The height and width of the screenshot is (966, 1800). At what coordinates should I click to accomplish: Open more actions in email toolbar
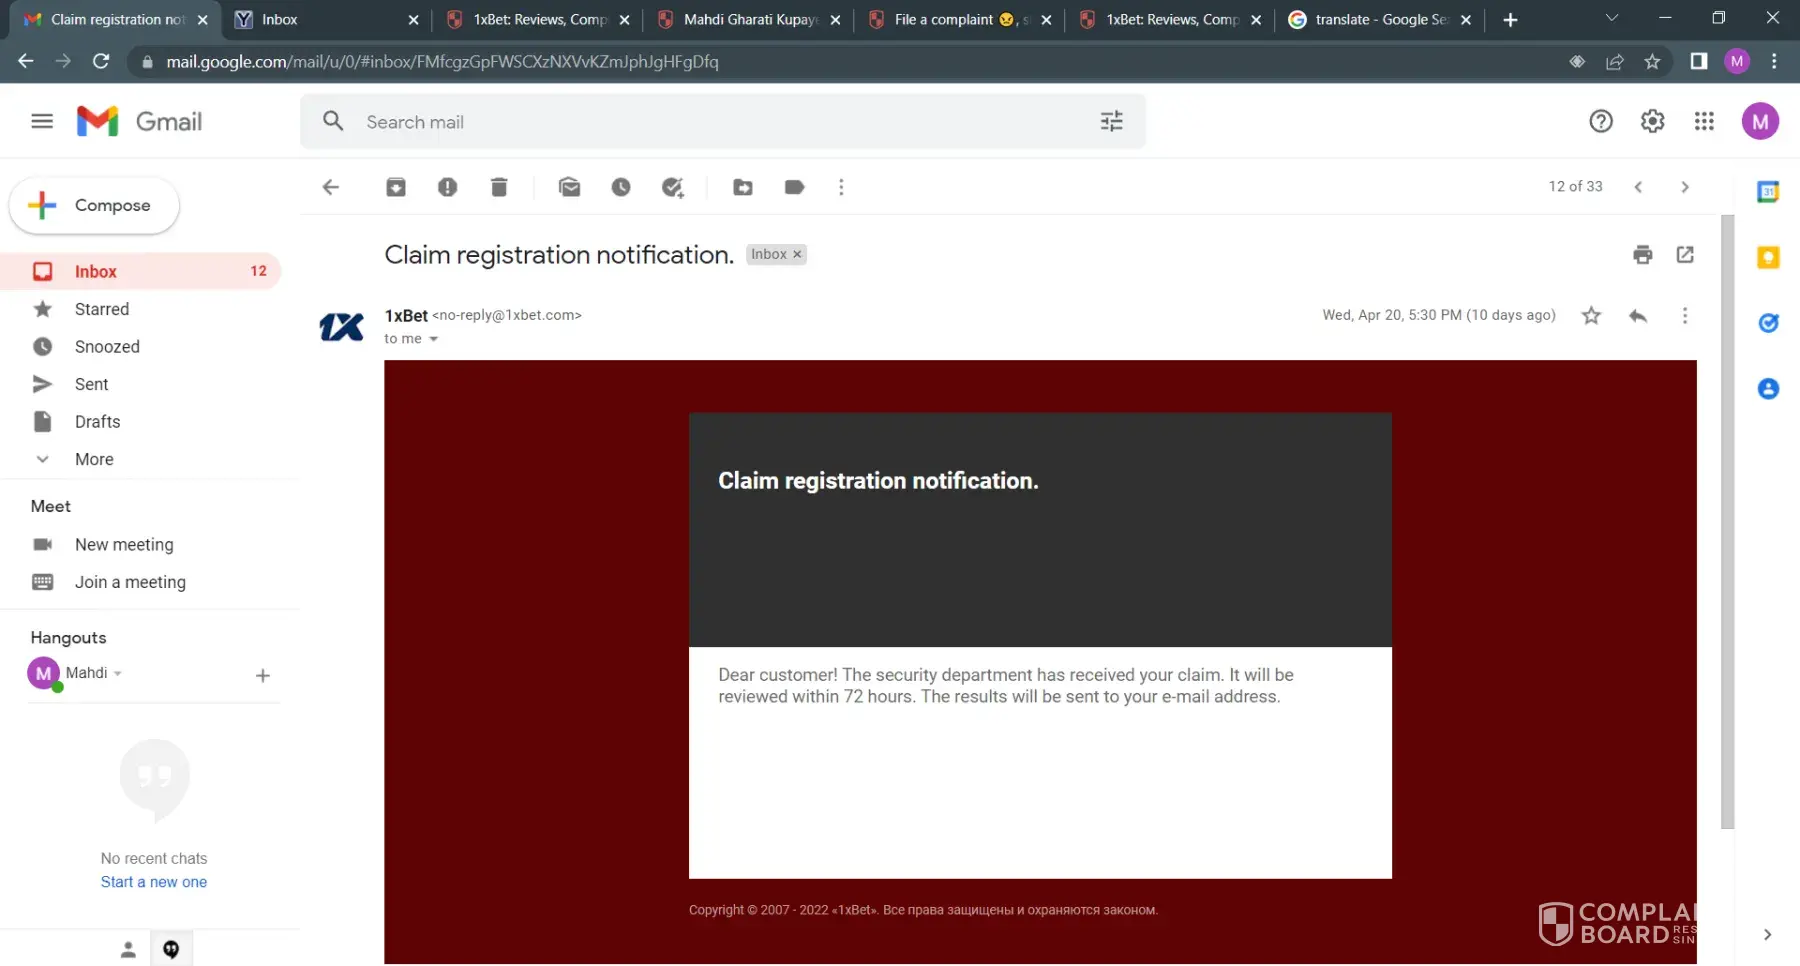[841, 187]
